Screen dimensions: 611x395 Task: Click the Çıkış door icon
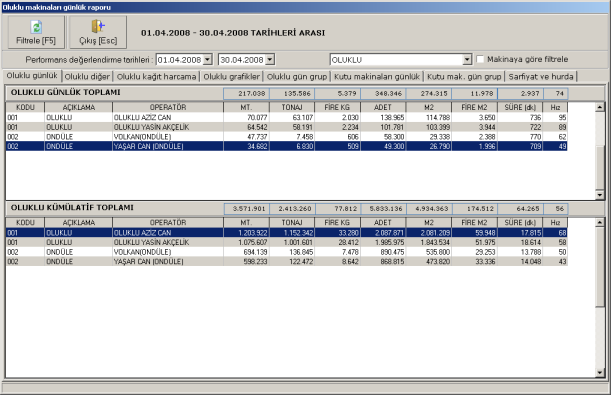point(98,26)
